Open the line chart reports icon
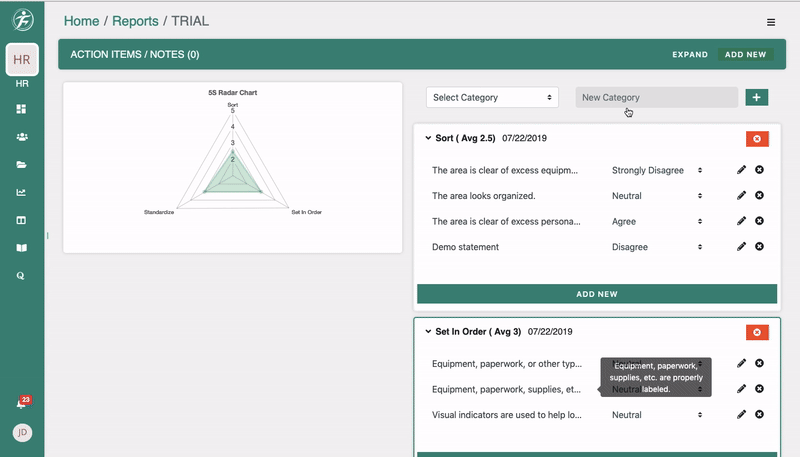This screenshot has width=800, height=457. point(21,192)
